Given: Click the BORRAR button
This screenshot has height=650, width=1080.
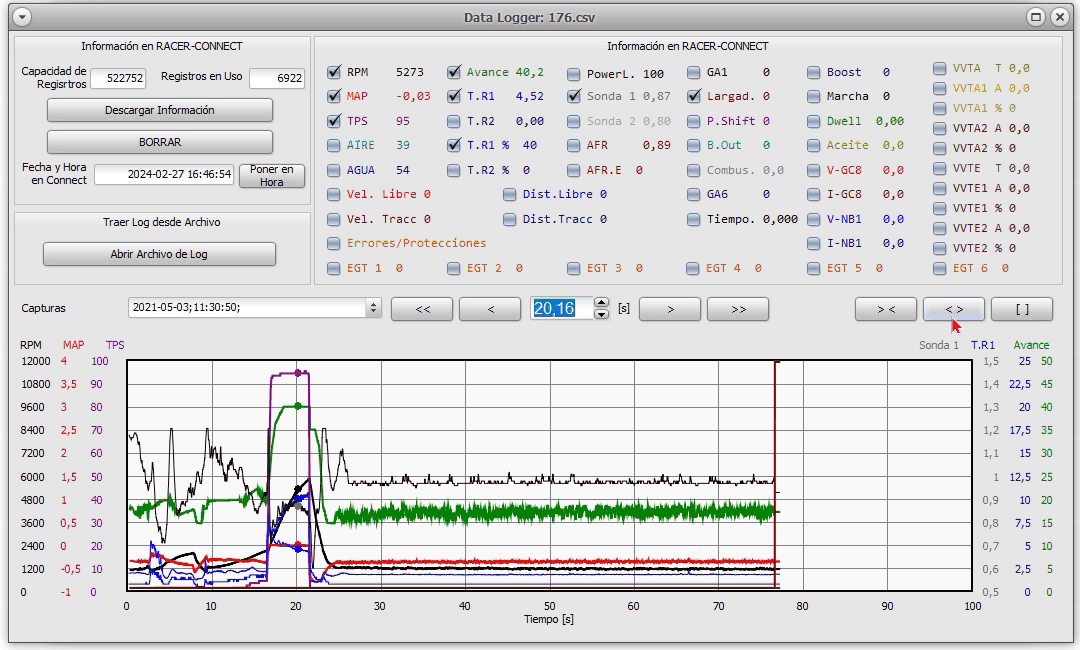Looking at the screenshot, I should [160, 142].
